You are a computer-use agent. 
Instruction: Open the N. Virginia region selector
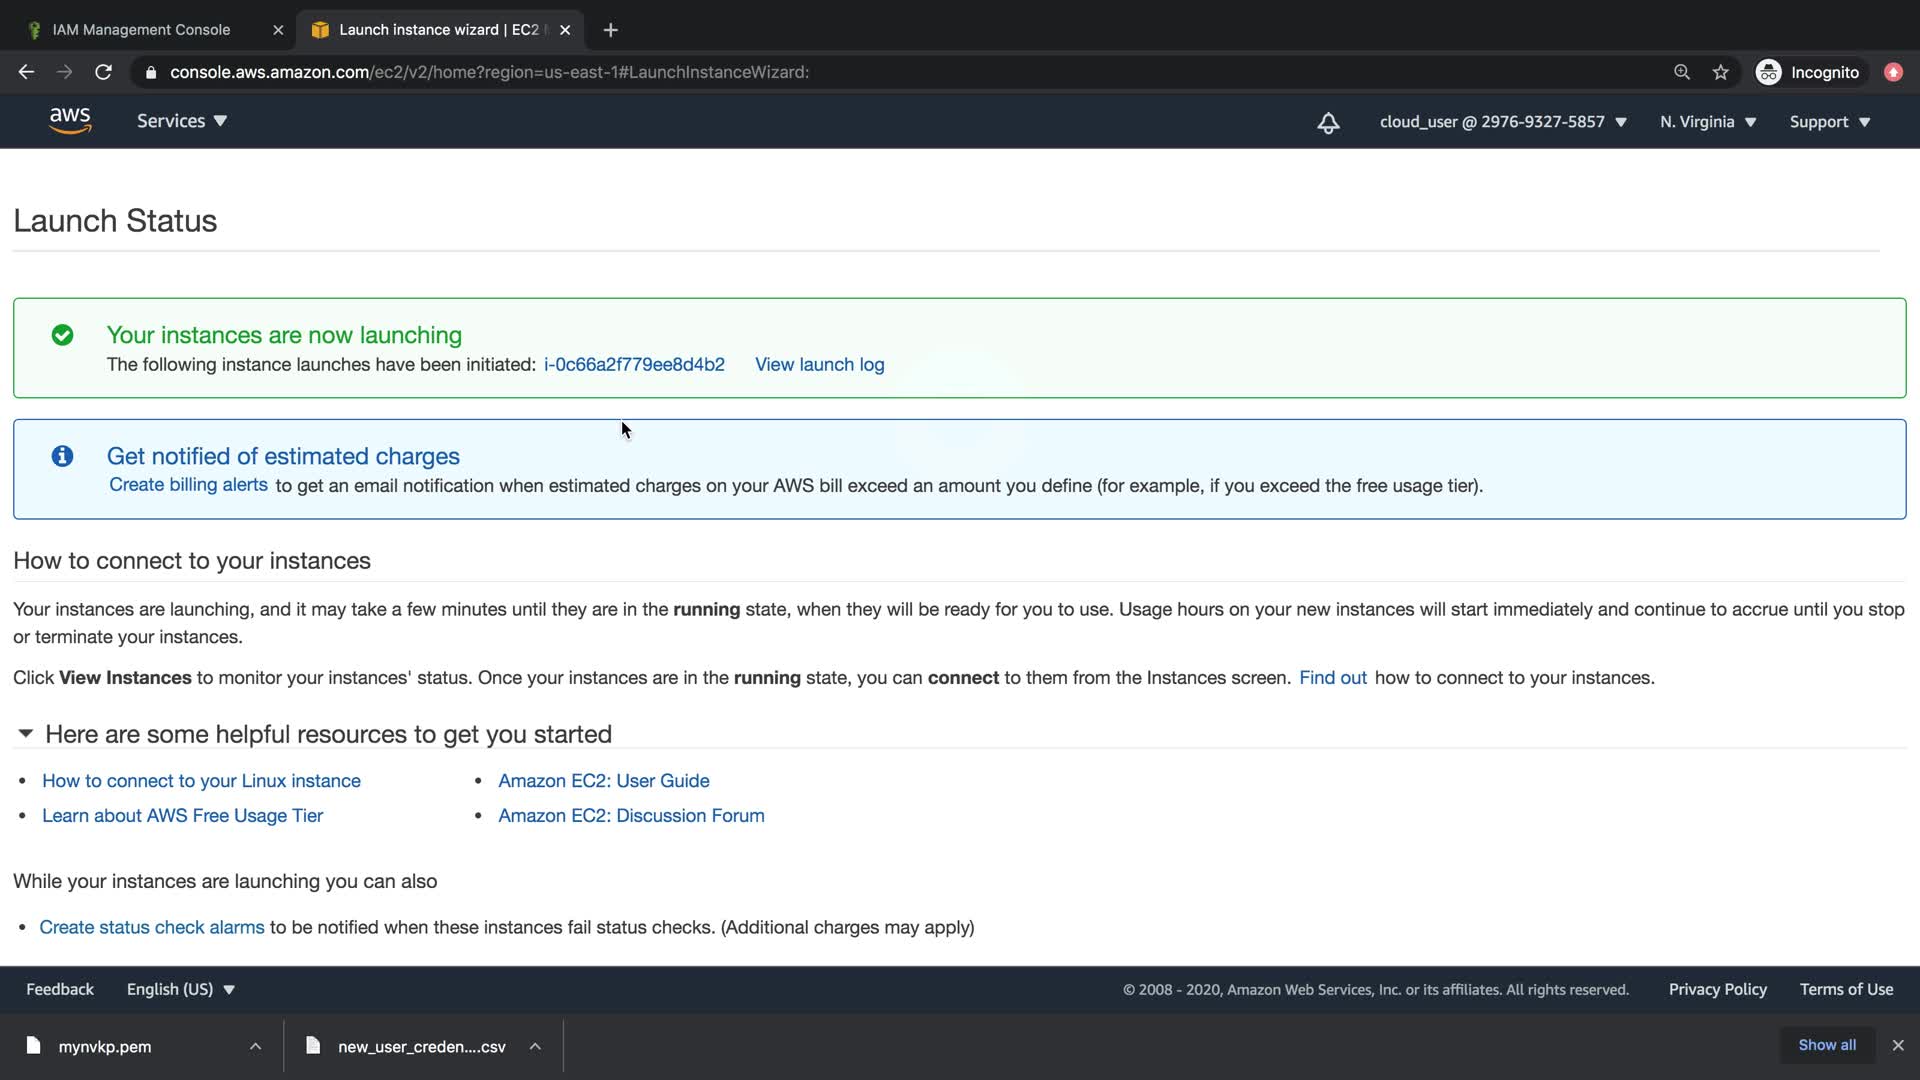(1708, 122)
